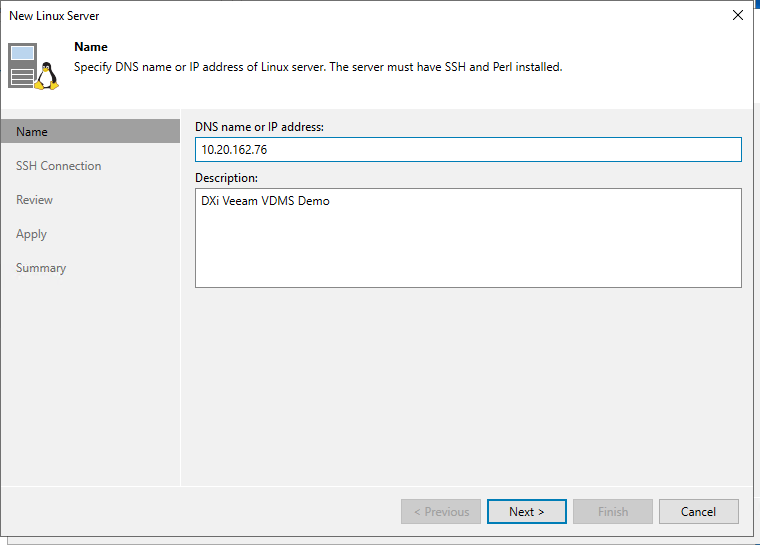Go to the SSH Connection step
This screenshot has height=545, width=760.
[58, 166]
